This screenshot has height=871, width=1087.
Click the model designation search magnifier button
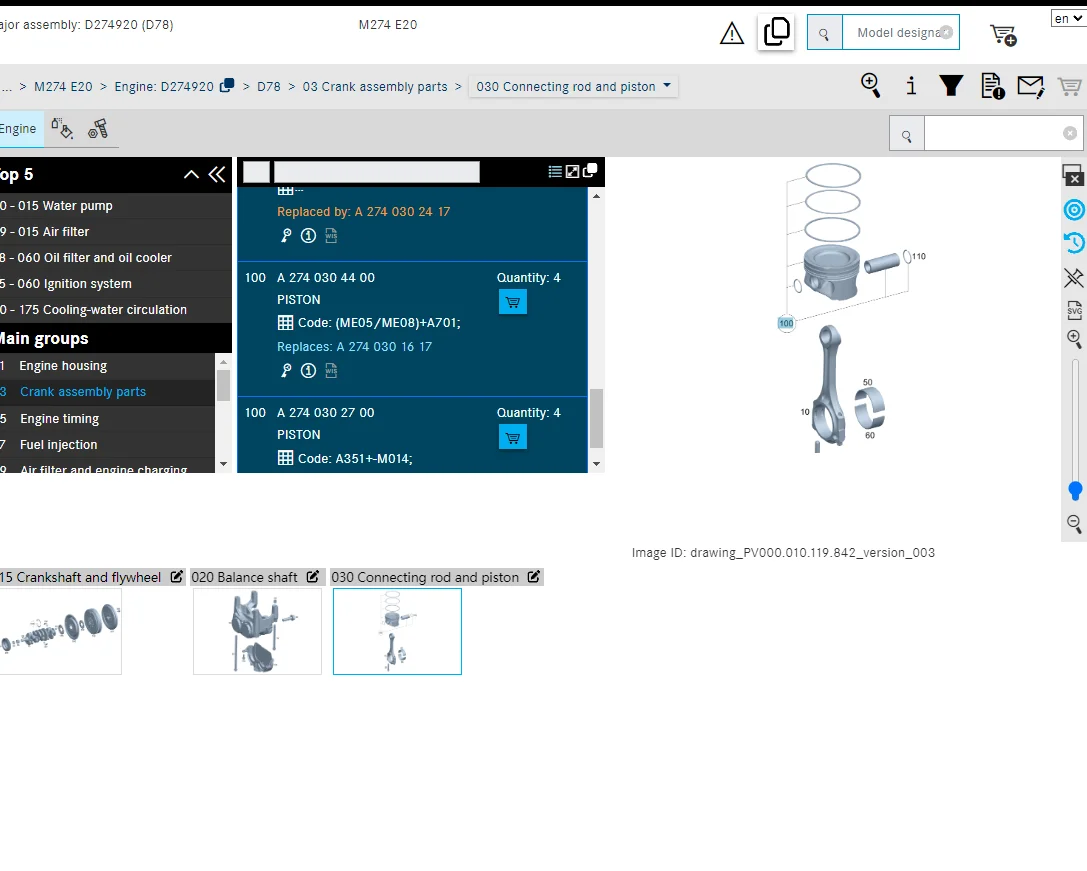point(824,33)
